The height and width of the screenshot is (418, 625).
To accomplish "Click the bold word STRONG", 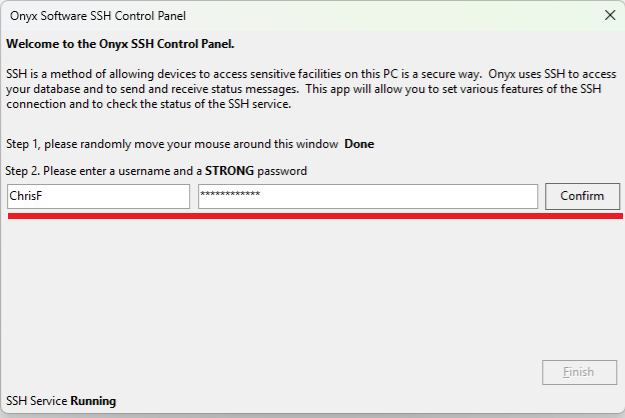I will click(x=230, y=171).
